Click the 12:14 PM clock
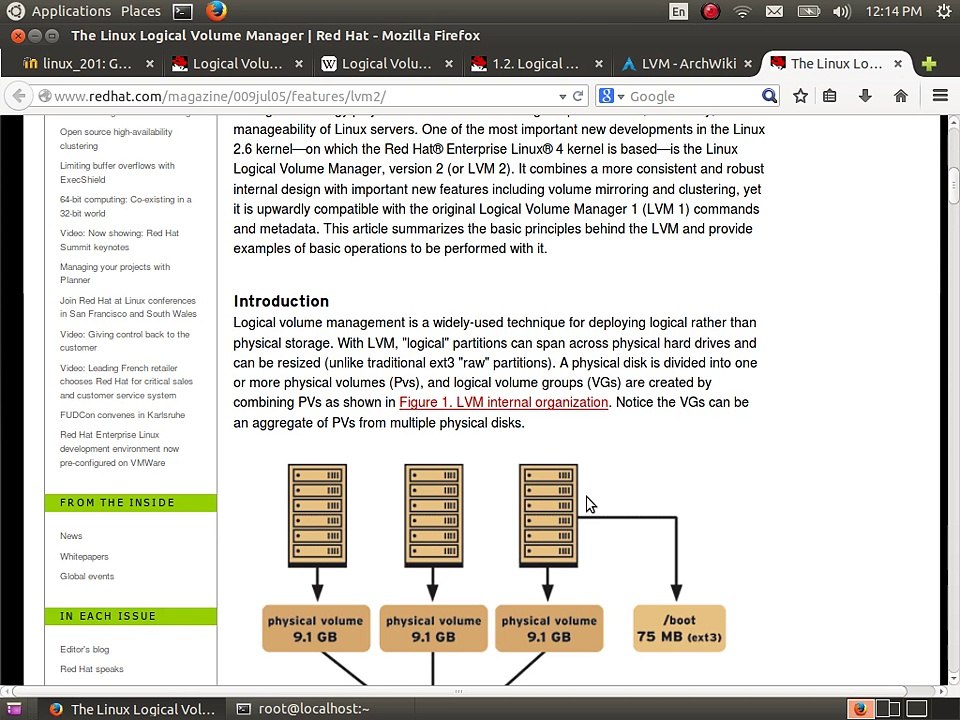 [893, 11]
